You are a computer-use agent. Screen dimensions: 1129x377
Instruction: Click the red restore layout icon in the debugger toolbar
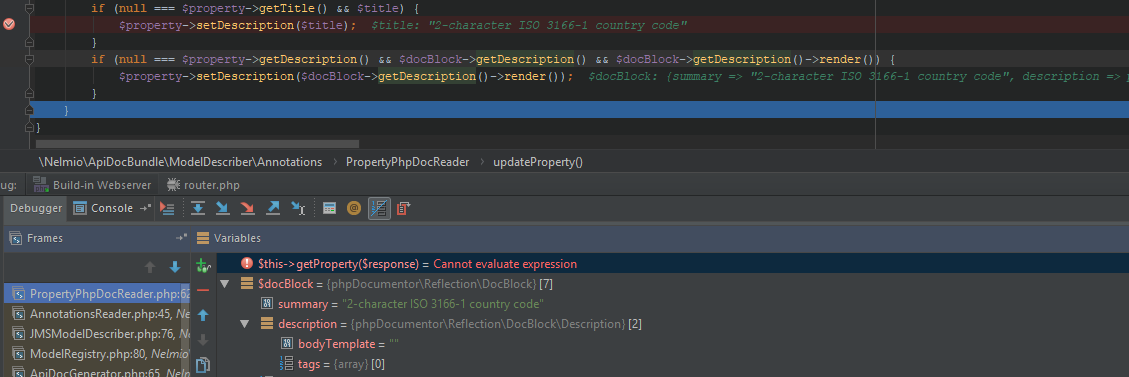tap(403, 209)
